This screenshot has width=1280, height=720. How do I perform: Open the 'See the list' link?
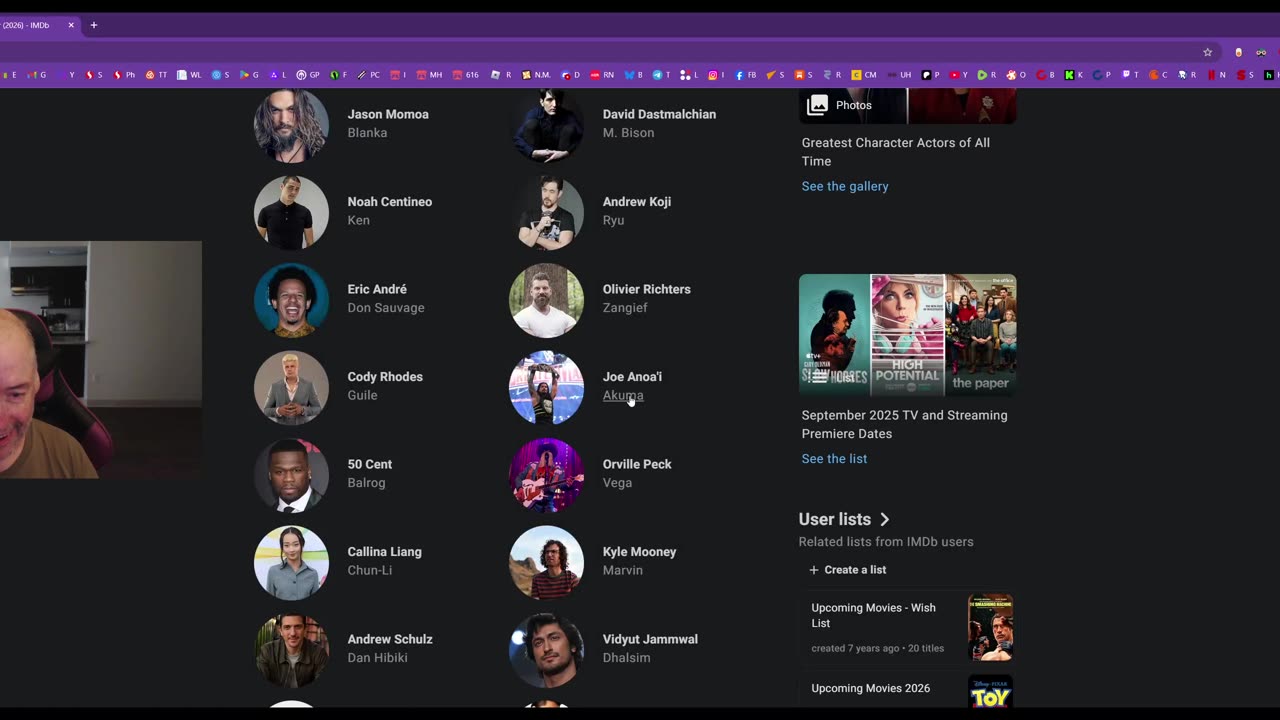pos(834,459)
